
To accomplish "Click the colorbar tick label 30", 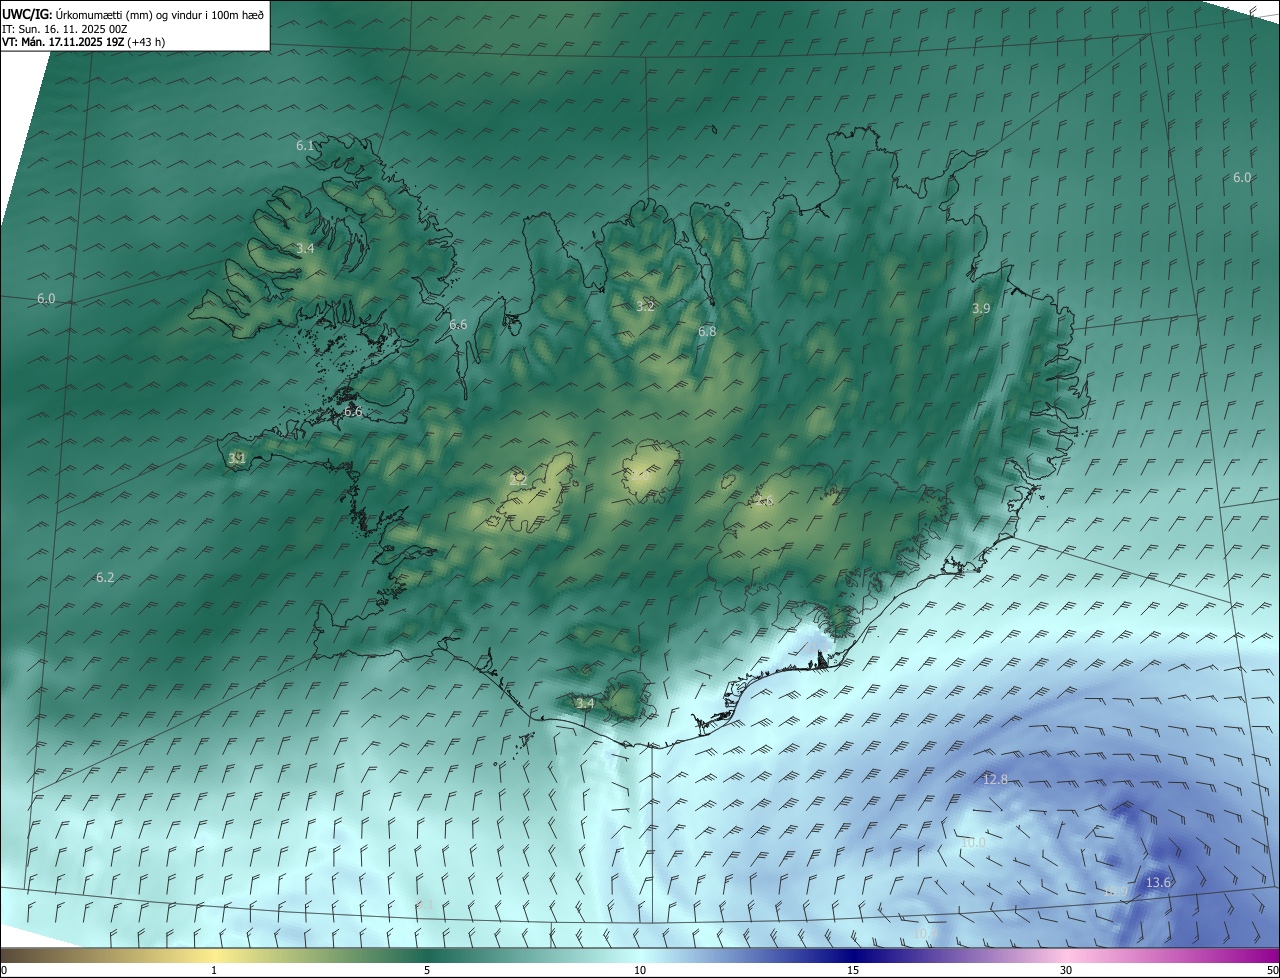I will pyautogui.click(x=1066, y=970).
